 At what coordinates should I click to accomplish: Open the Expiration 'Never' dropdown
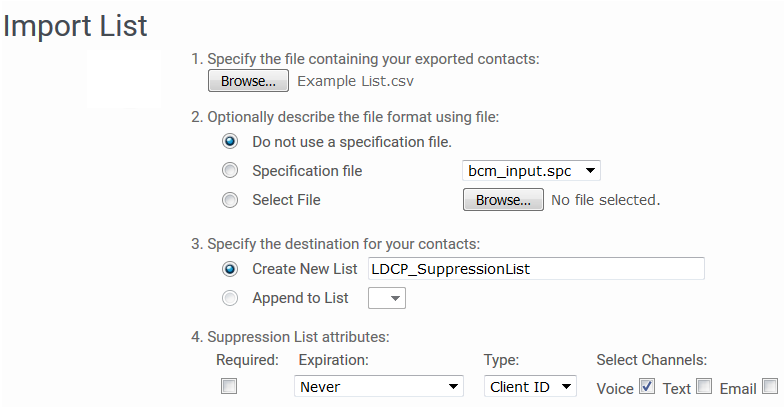click(x=378, y=386)
